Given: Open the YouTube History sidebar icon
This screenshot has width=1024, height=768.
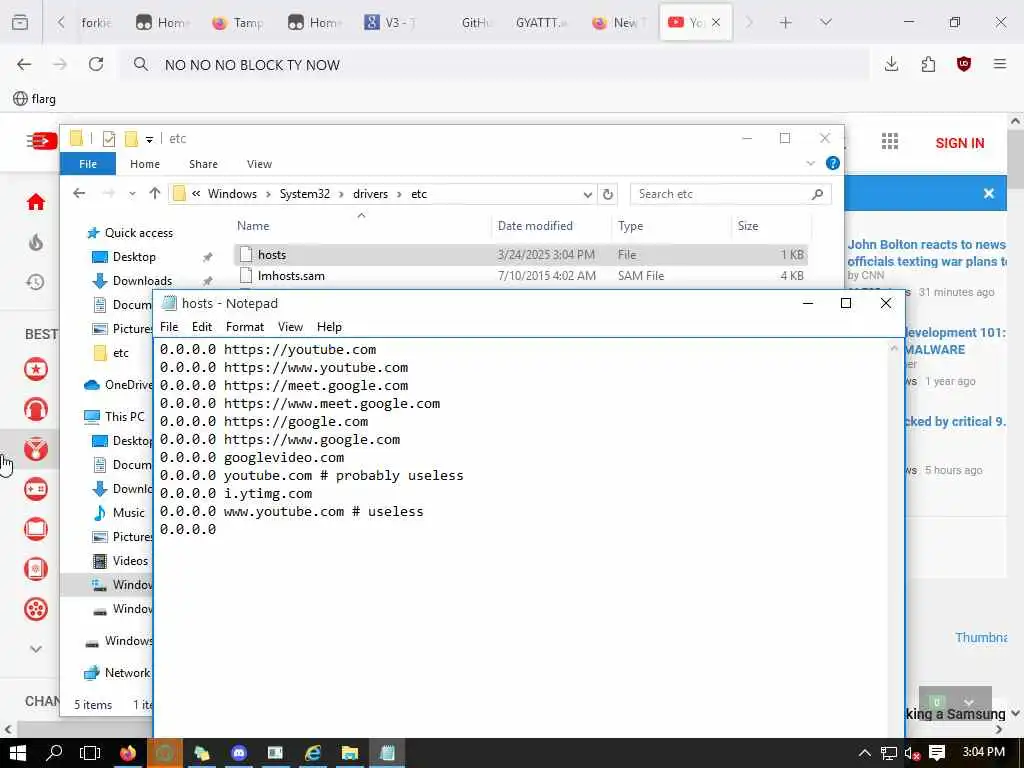Looking at the screenshot, I should pyautogui.click(x=36, y=282).
